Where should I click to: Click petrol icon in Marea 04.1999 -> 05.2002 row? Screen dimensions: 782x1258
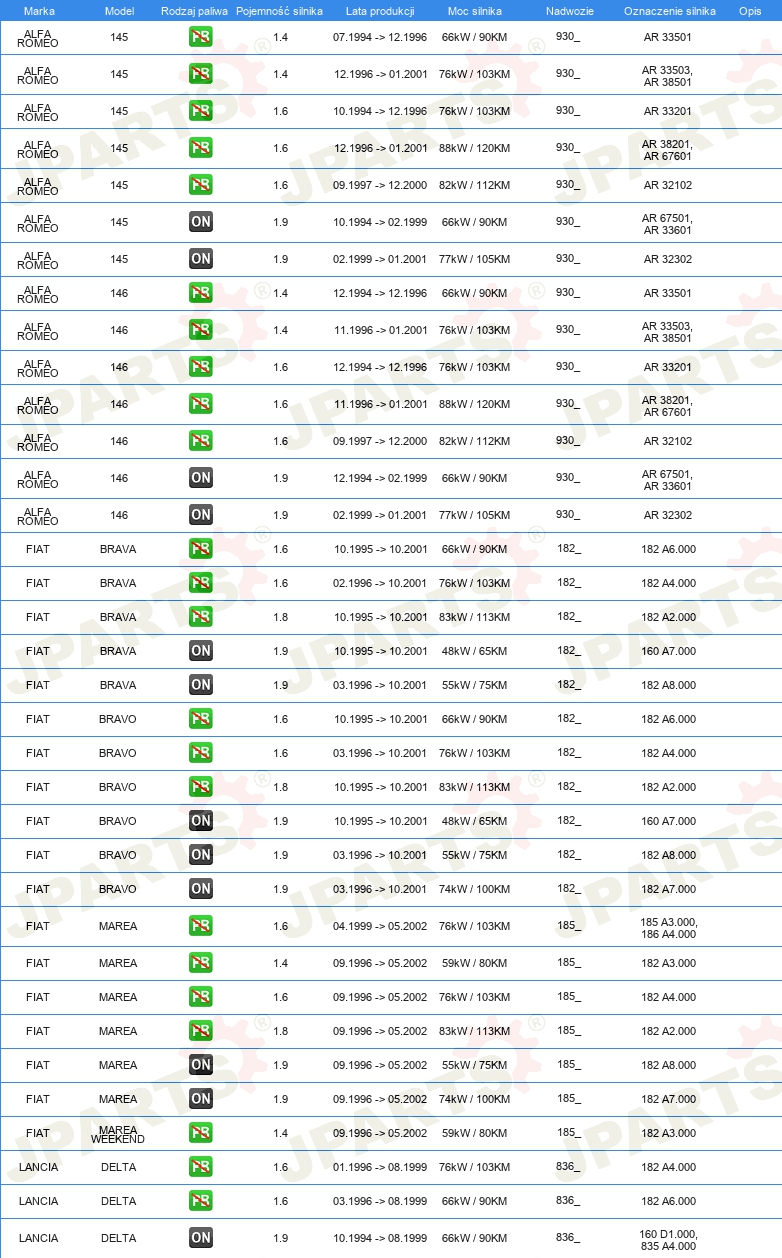201,926
